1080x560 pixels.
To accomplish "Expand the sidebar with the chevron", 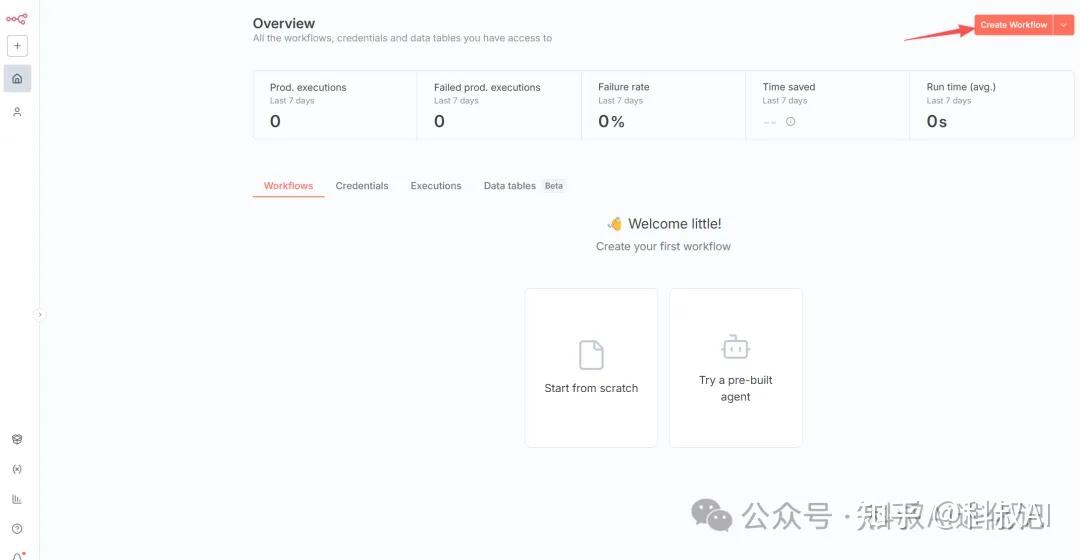I will point(40,314).
